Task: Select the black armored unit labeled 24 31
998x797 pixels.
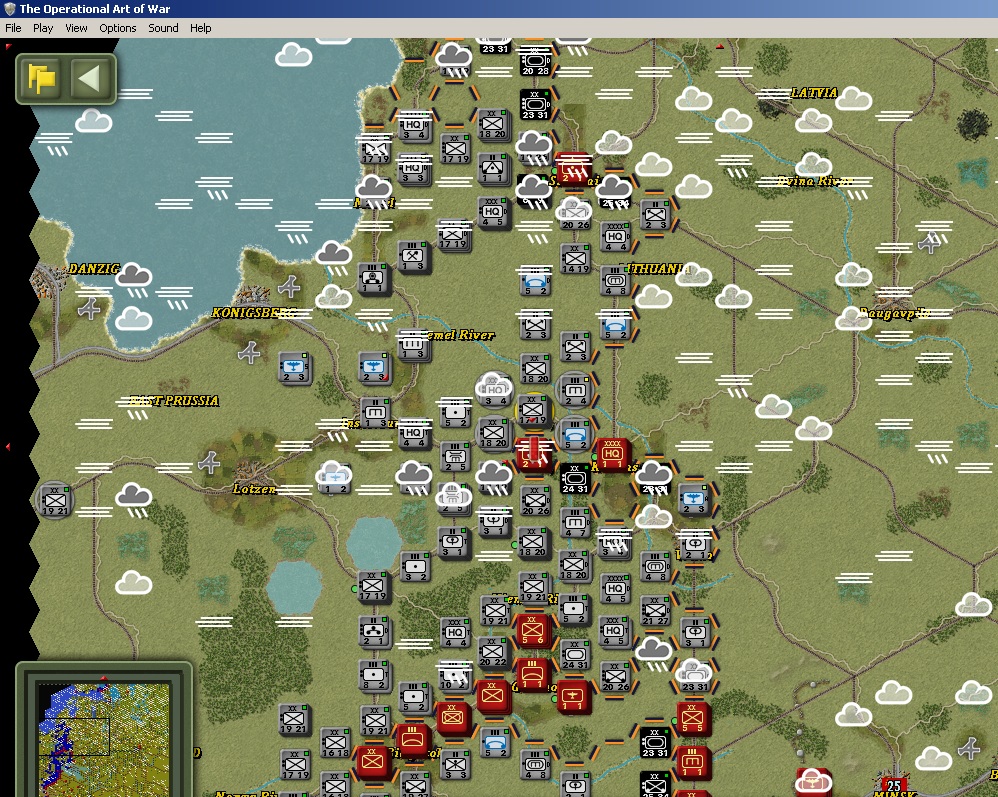Action: [575, 479]
